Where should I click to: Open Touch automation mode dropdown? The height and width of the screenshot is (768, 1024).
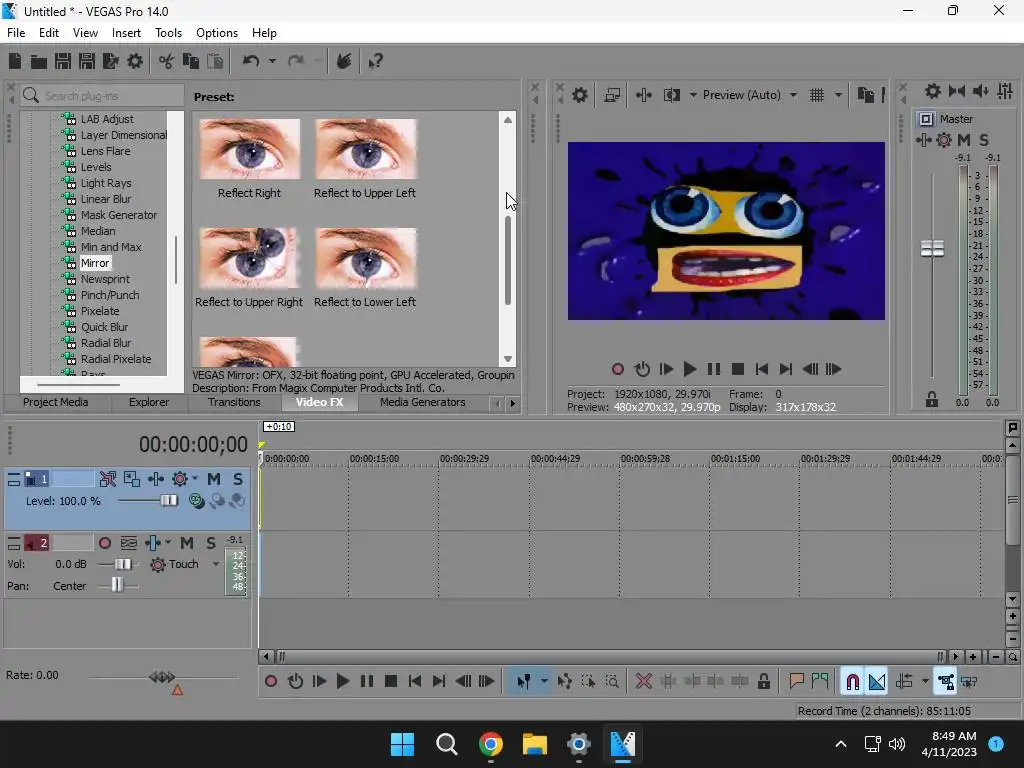click(x=216, y=564)
